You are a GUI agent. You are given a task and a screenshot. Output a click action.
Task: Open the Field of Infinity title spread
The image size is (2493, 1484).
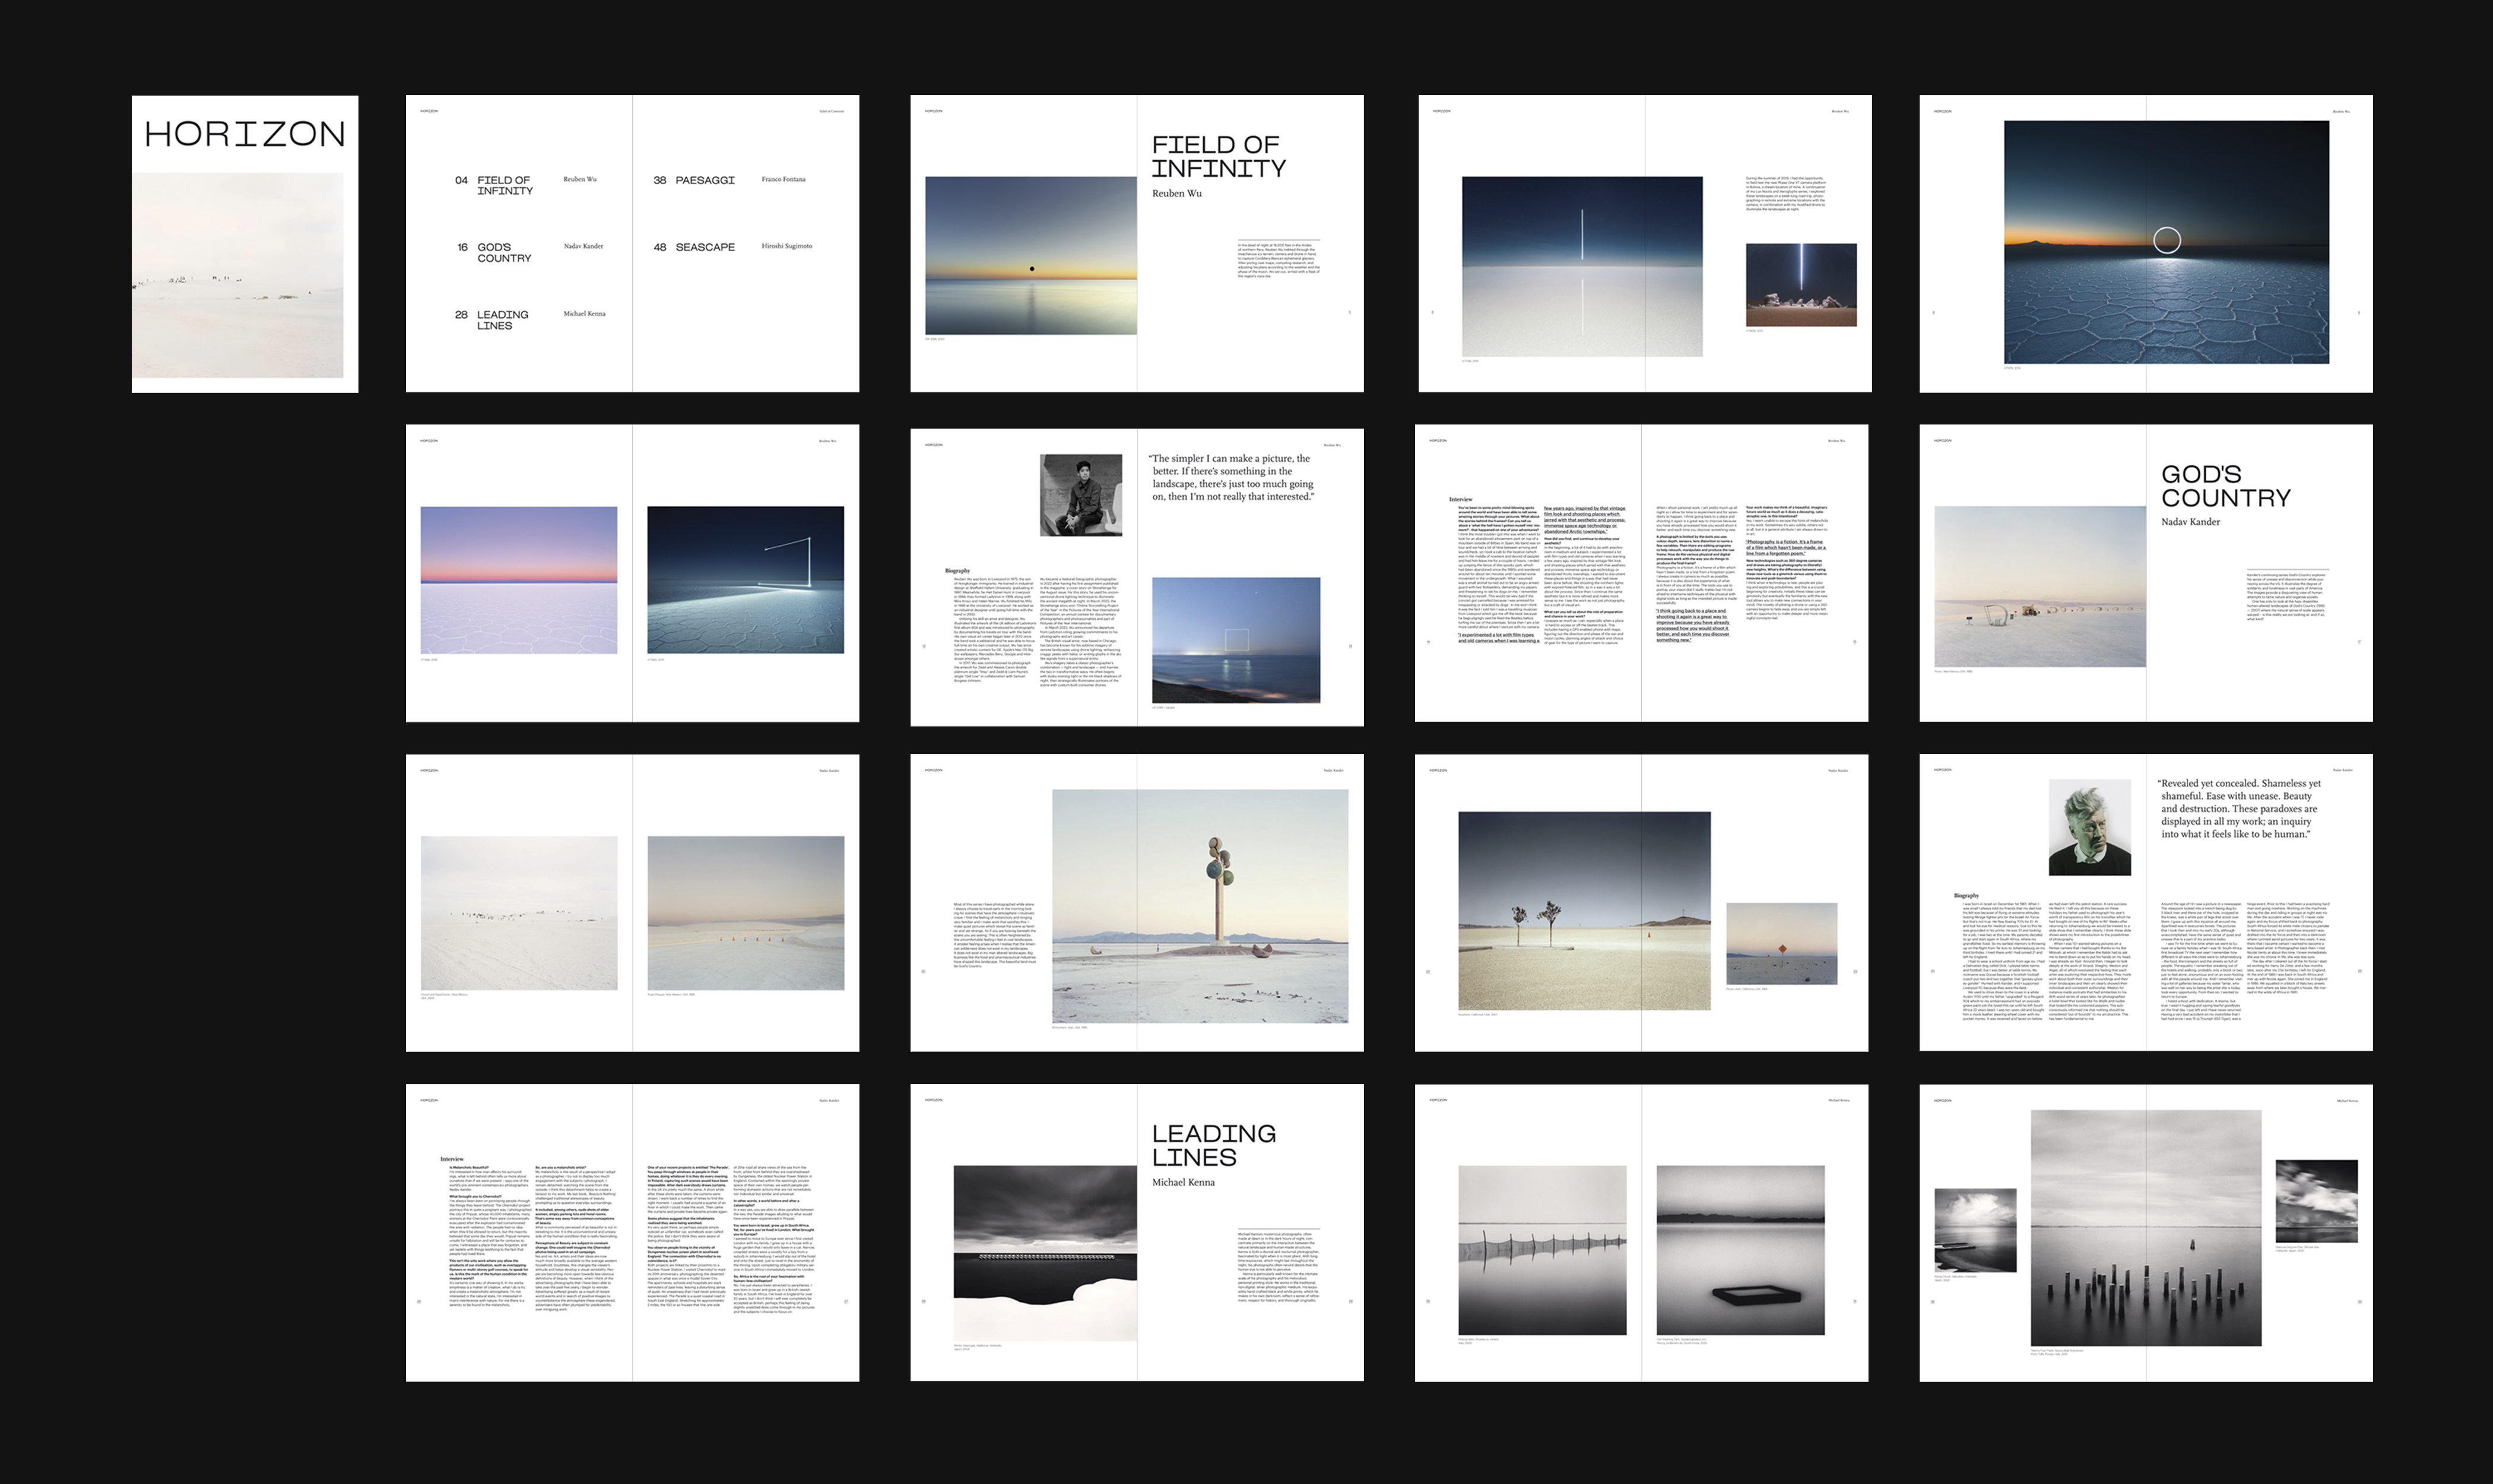[1218, 157]
